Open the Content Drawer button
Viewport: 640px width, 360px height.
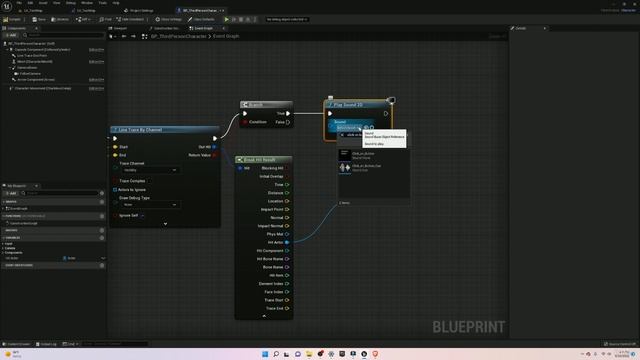[x=16, y=344]
